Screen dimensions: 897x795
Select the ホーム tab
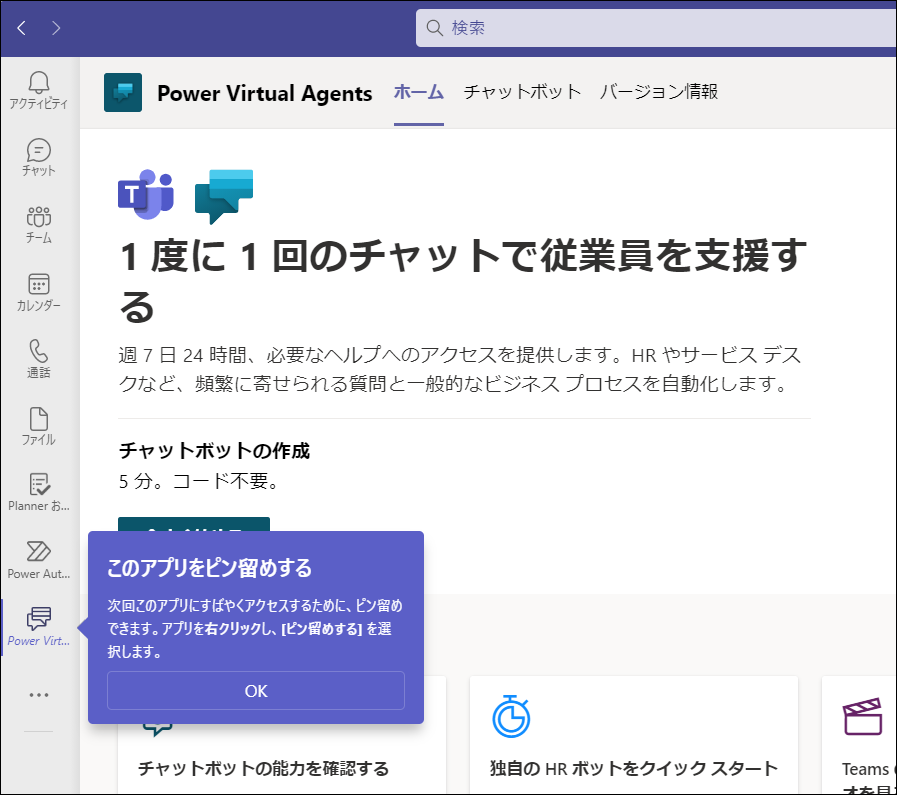[419, 92]
